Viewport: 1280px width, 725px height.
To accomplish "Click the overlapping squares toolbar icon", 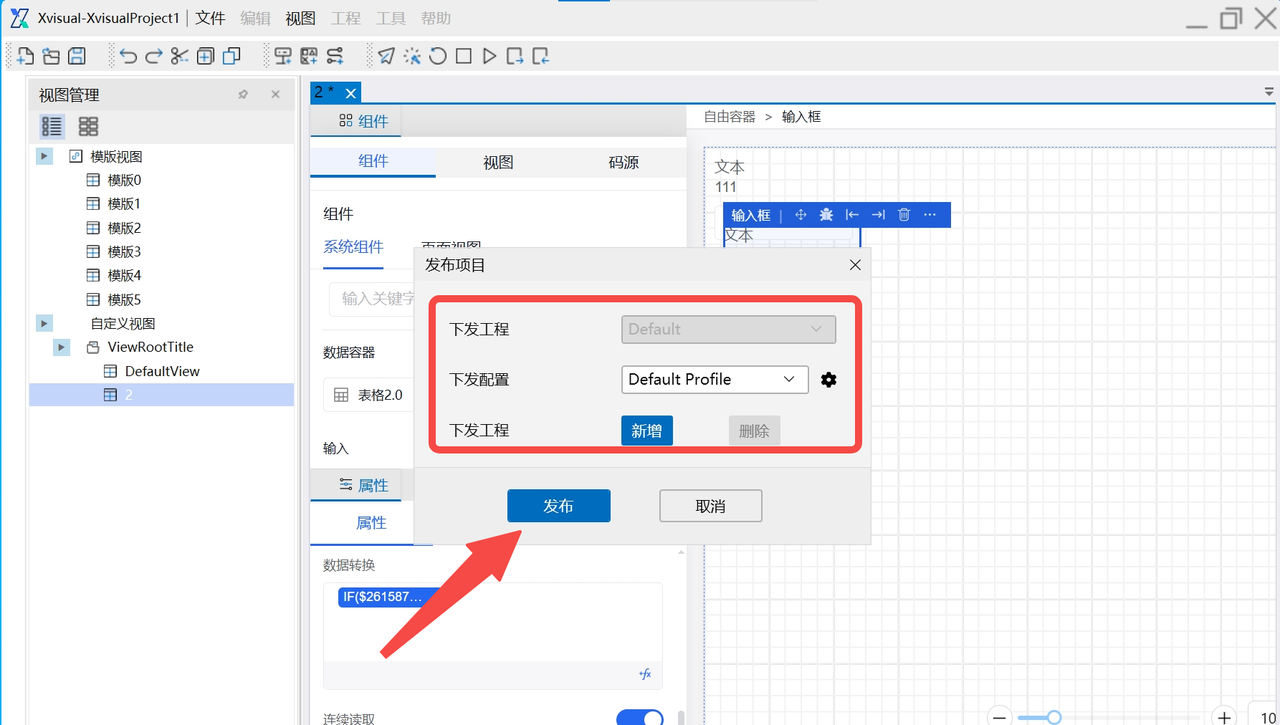I will [232, 56].
